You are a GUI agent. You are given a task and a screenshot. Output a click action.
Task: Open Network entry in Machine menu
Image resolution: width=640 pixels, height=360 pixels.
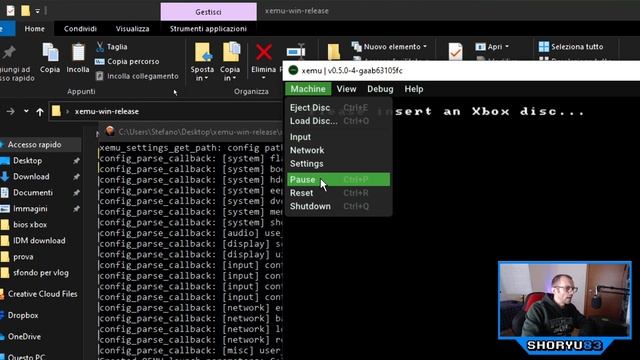tap(338, 151)
